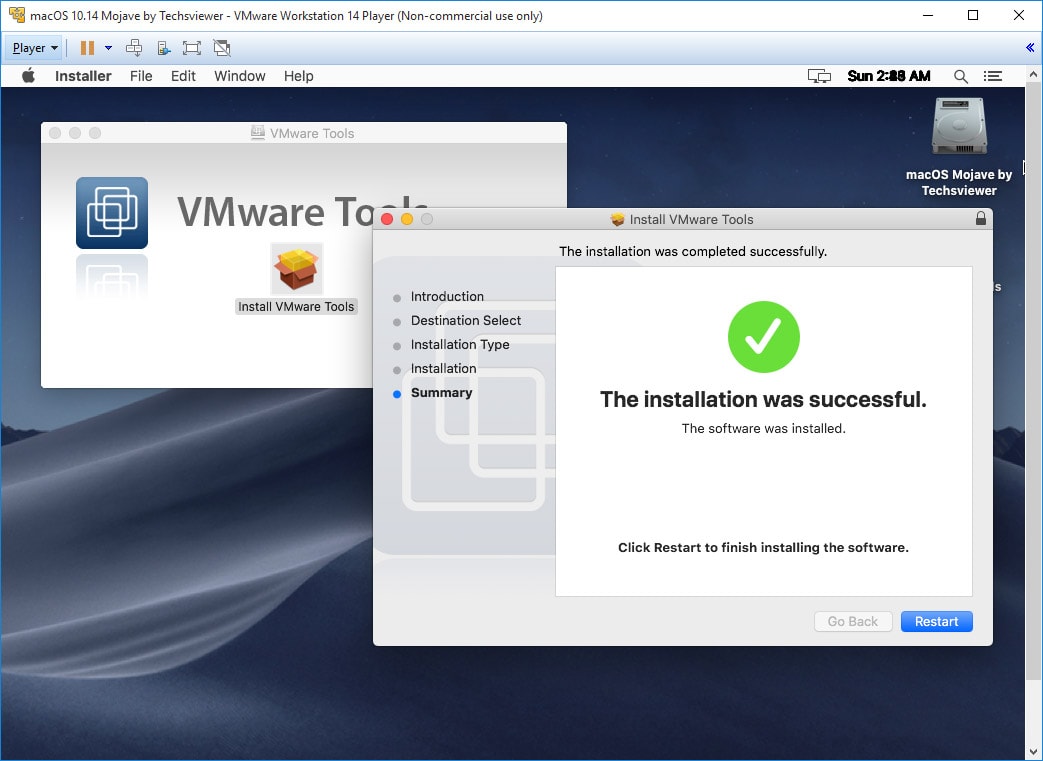The height and width of the screenshot is (761, 1043).
Task: Expand the power options arrow beside pause
Action: pyautogui.click(x=108, y=48)
